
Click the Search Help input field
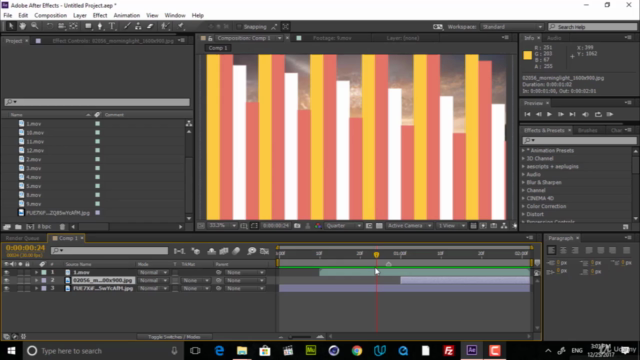pyautogui.click(x=592, y=27)
